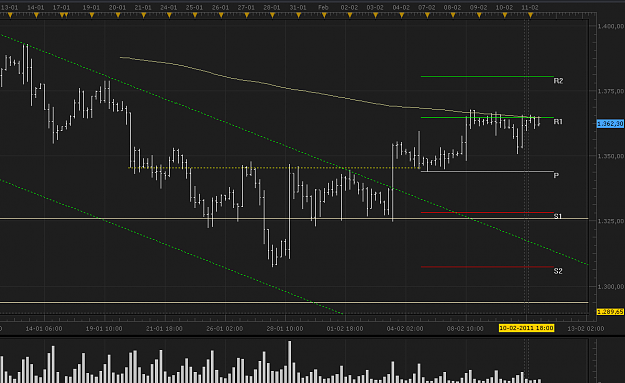The width and height of the screenshot is (625, 383).
Task: Click the yellow day marker below 19-01
Action: (92, 15)
